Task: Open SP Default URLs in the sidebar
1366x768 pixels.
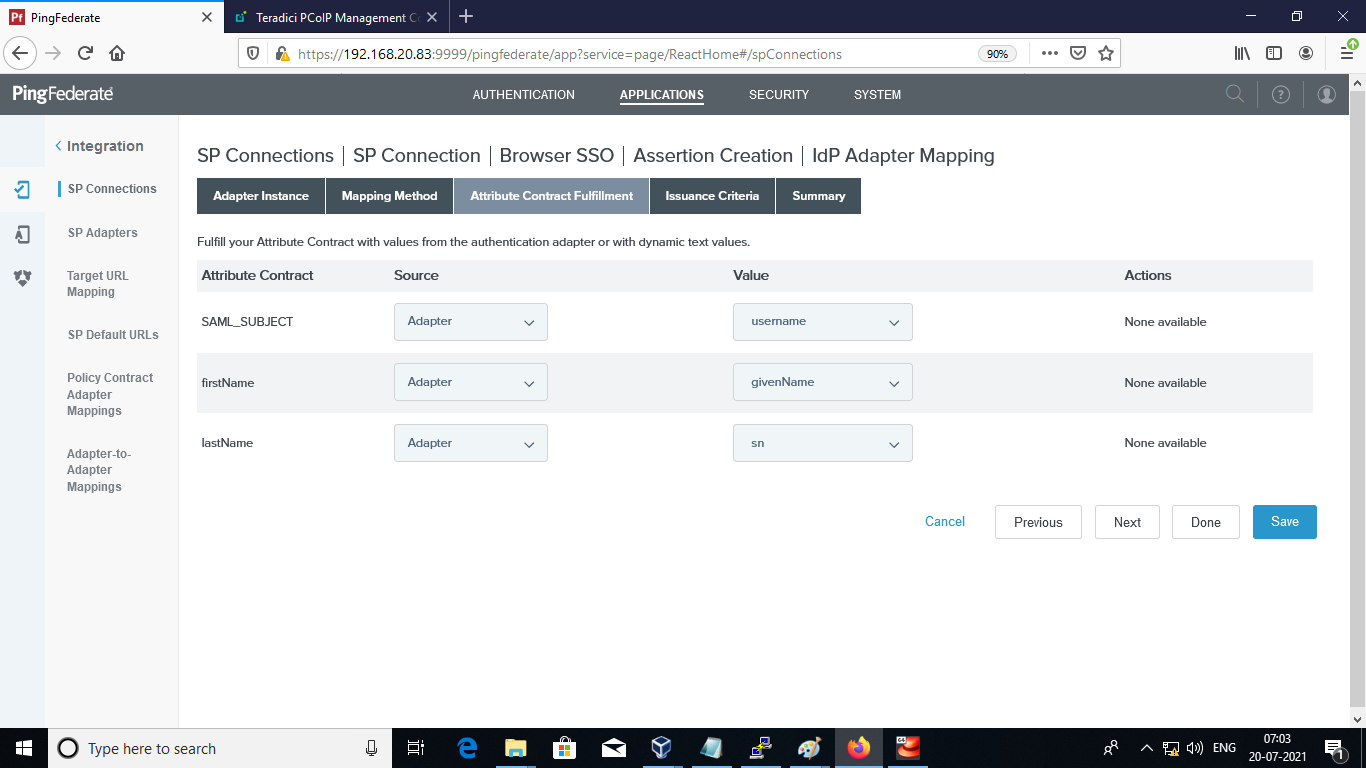Action: click(x=113, y=335)
